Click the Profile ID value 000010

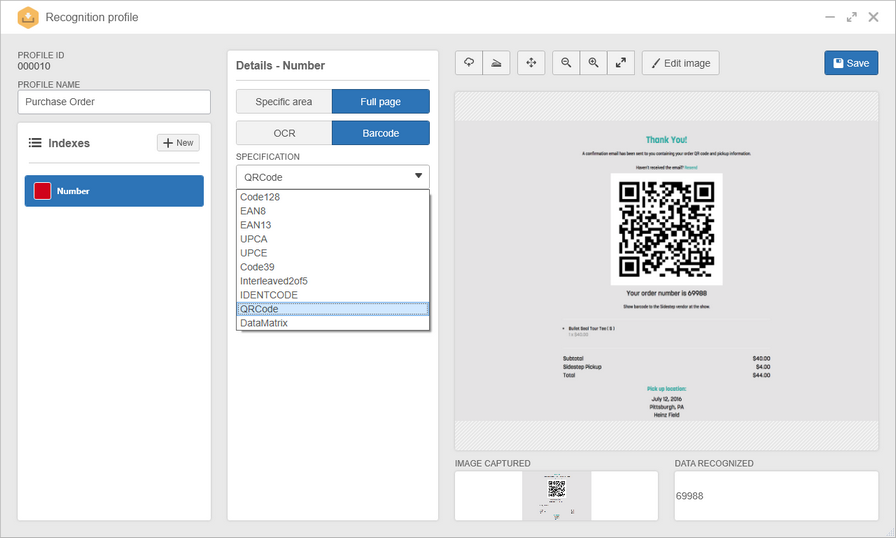click(34, 66)
